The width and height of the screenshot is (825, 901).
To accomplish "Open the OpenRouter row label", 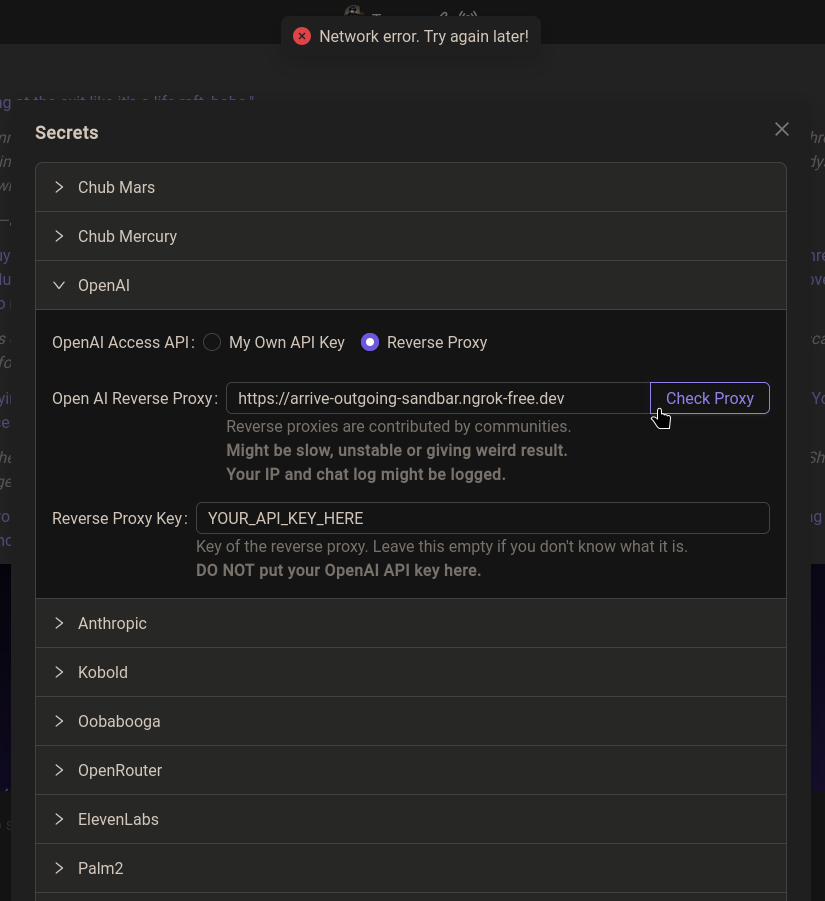I will pyautogui.click(x=120, y=771).
